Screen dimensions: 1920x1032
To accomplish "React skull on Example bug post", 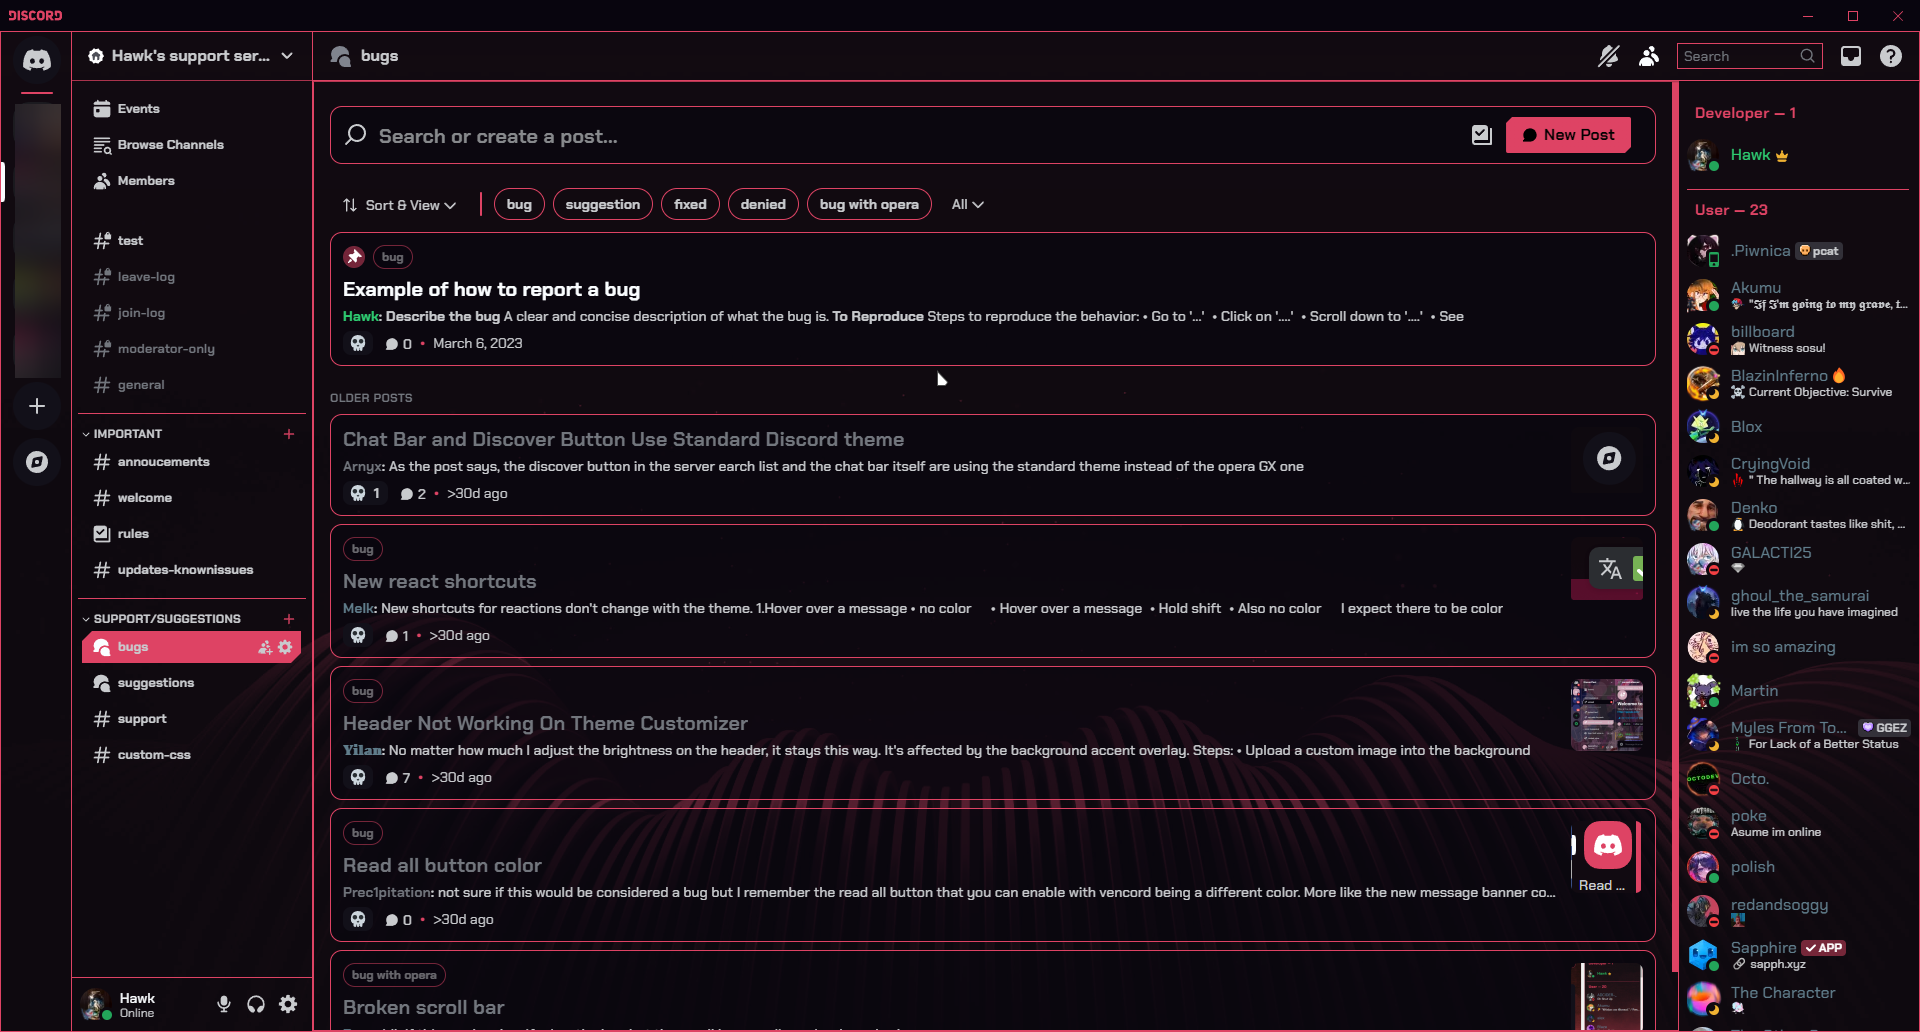I will (x=358, y=343).
